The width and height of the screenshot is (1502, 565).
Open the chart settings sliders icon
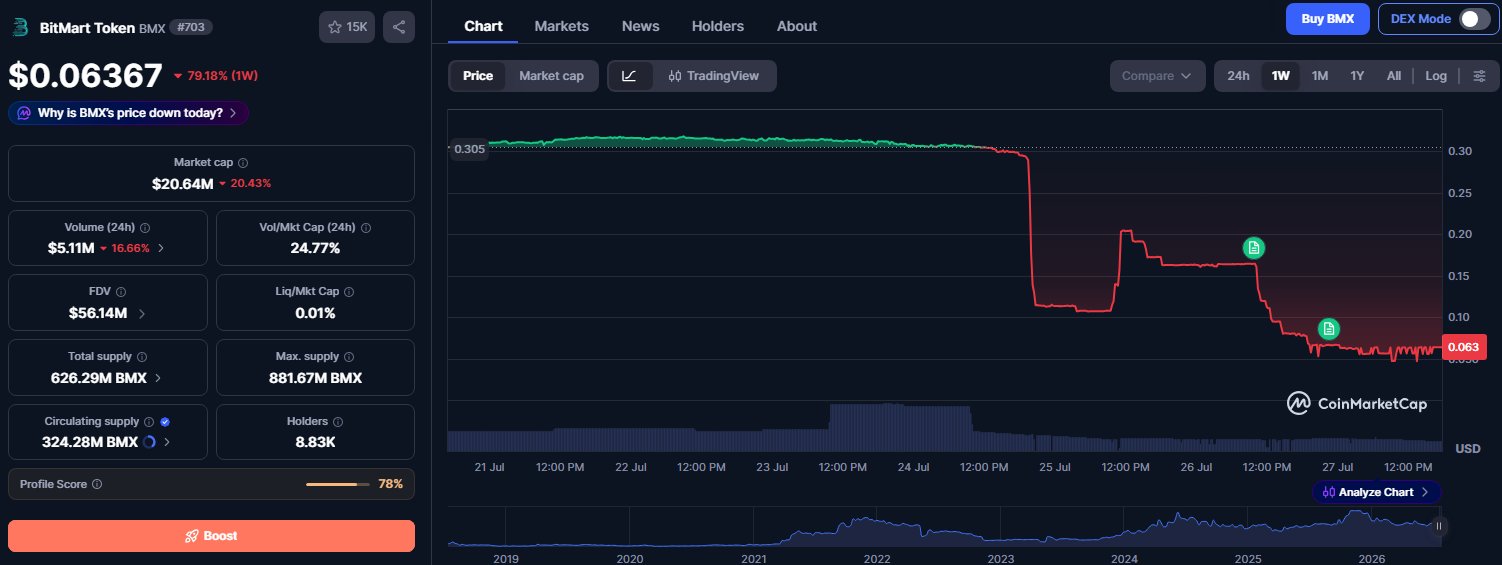point(1480,76)
